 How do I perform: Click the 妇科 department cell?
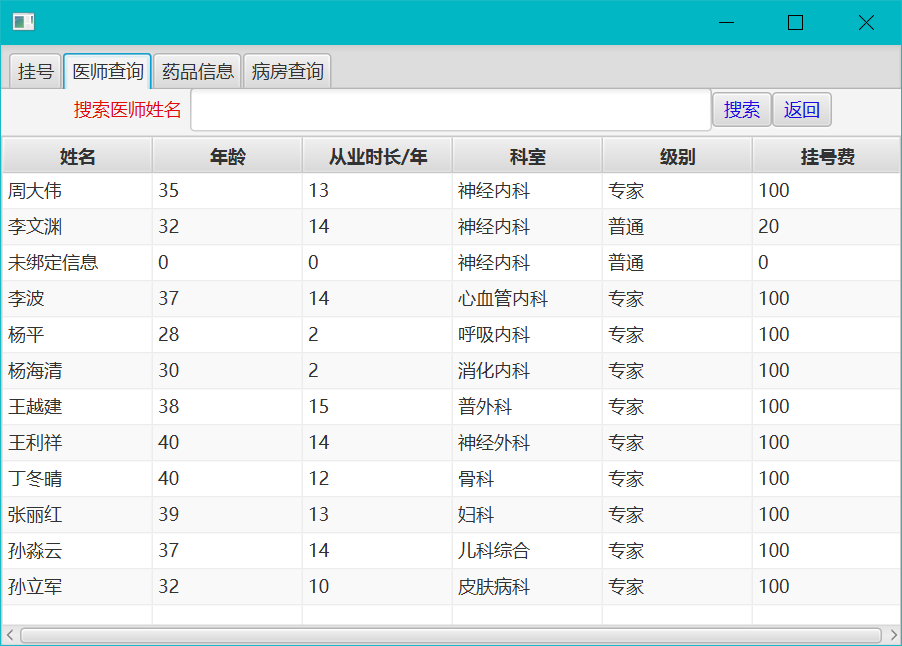click(527, 514)
